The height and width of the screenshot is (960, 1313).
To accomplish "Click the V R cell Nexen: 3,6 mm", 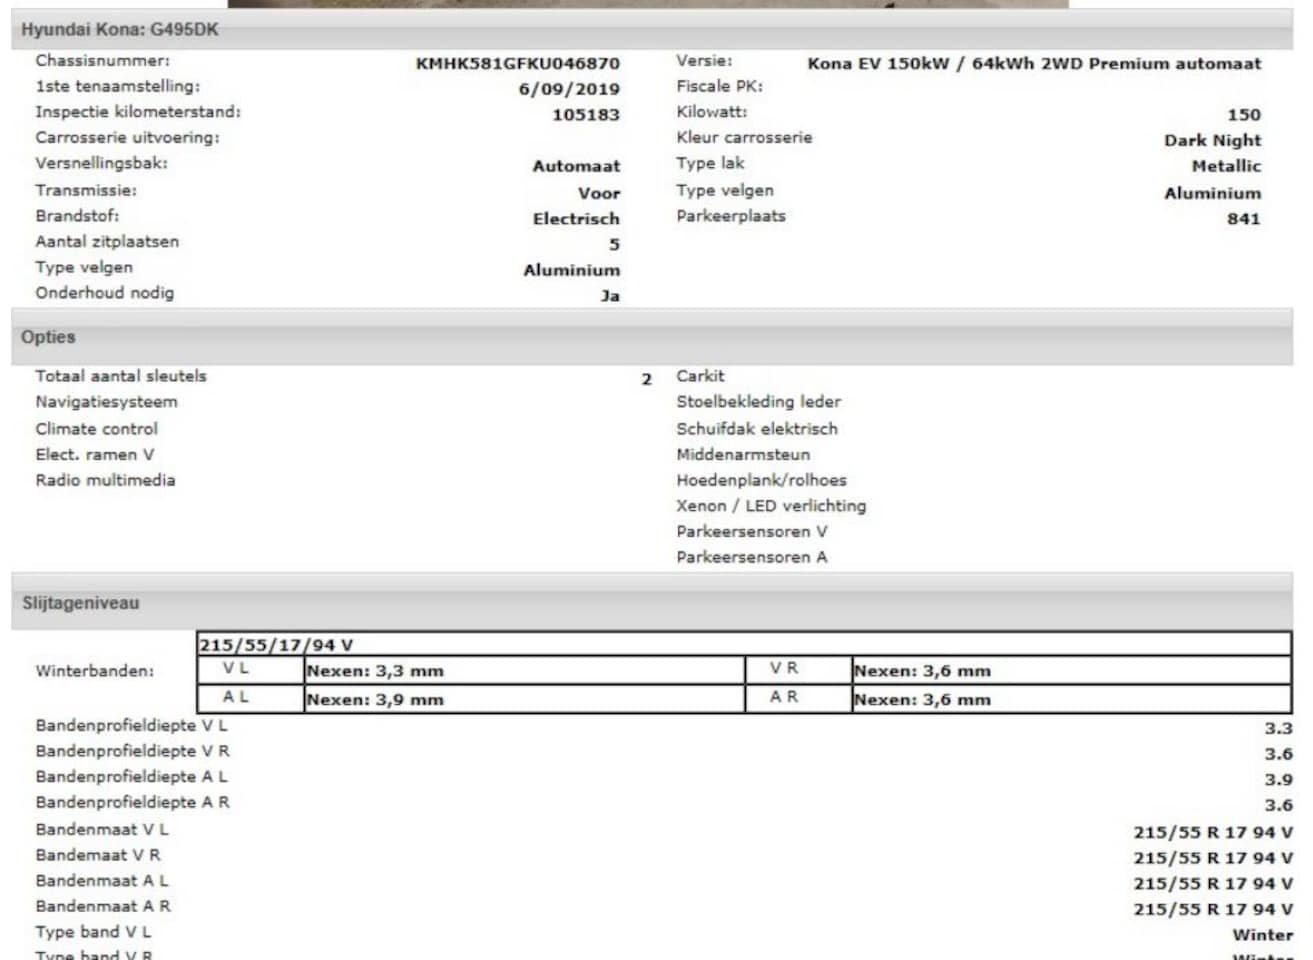I will (1071, 671).
